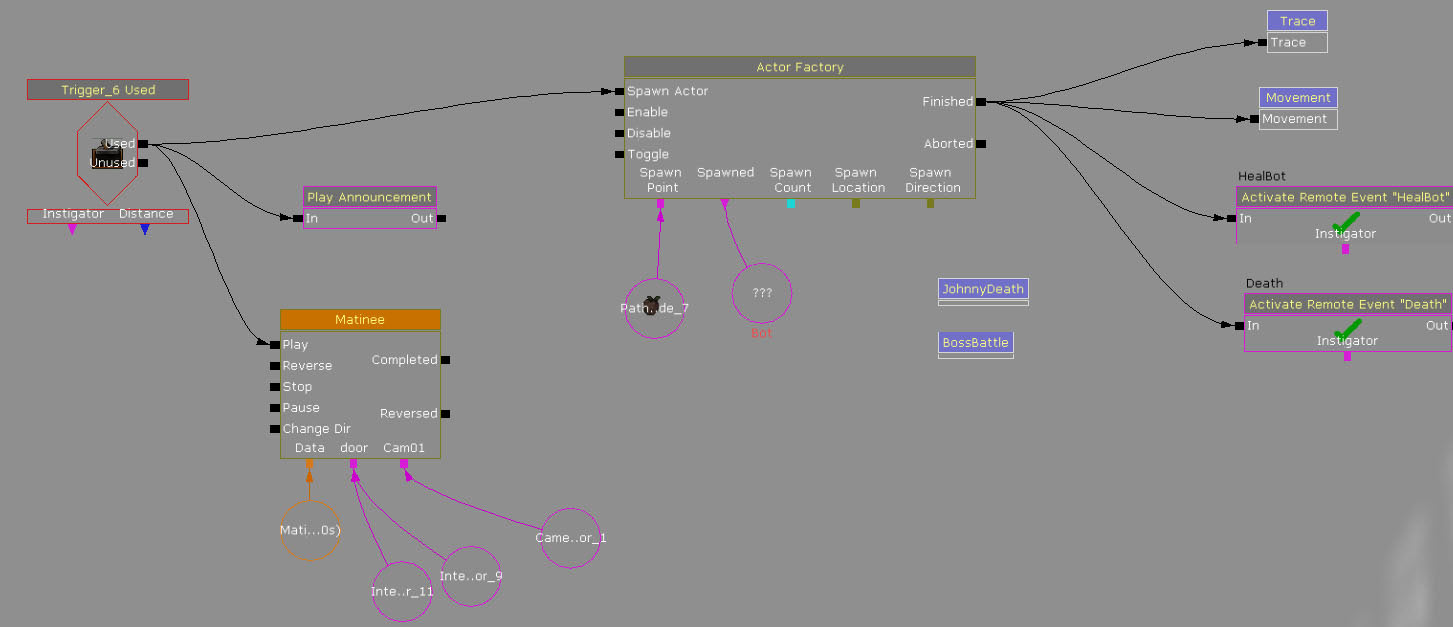
Task: Select the InterpActor_9 variable circle
Action: click(470, 576)
